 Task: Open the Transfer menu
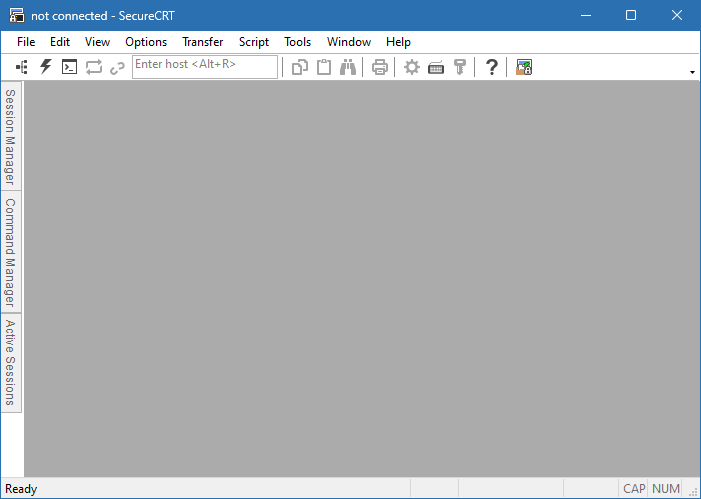point(202,42)
